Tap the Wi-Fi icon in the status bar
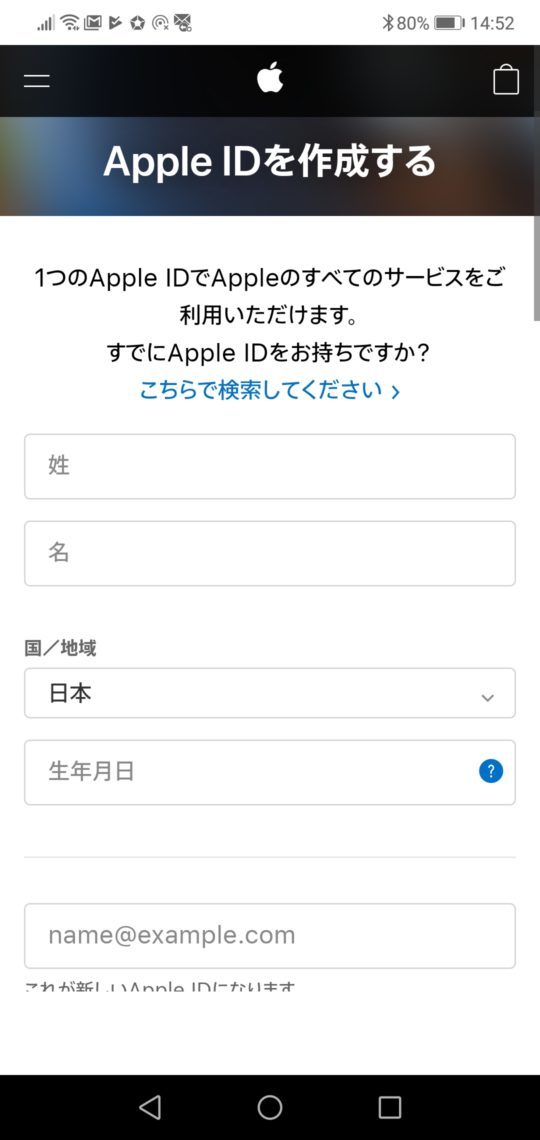 (x=70, y=23)
